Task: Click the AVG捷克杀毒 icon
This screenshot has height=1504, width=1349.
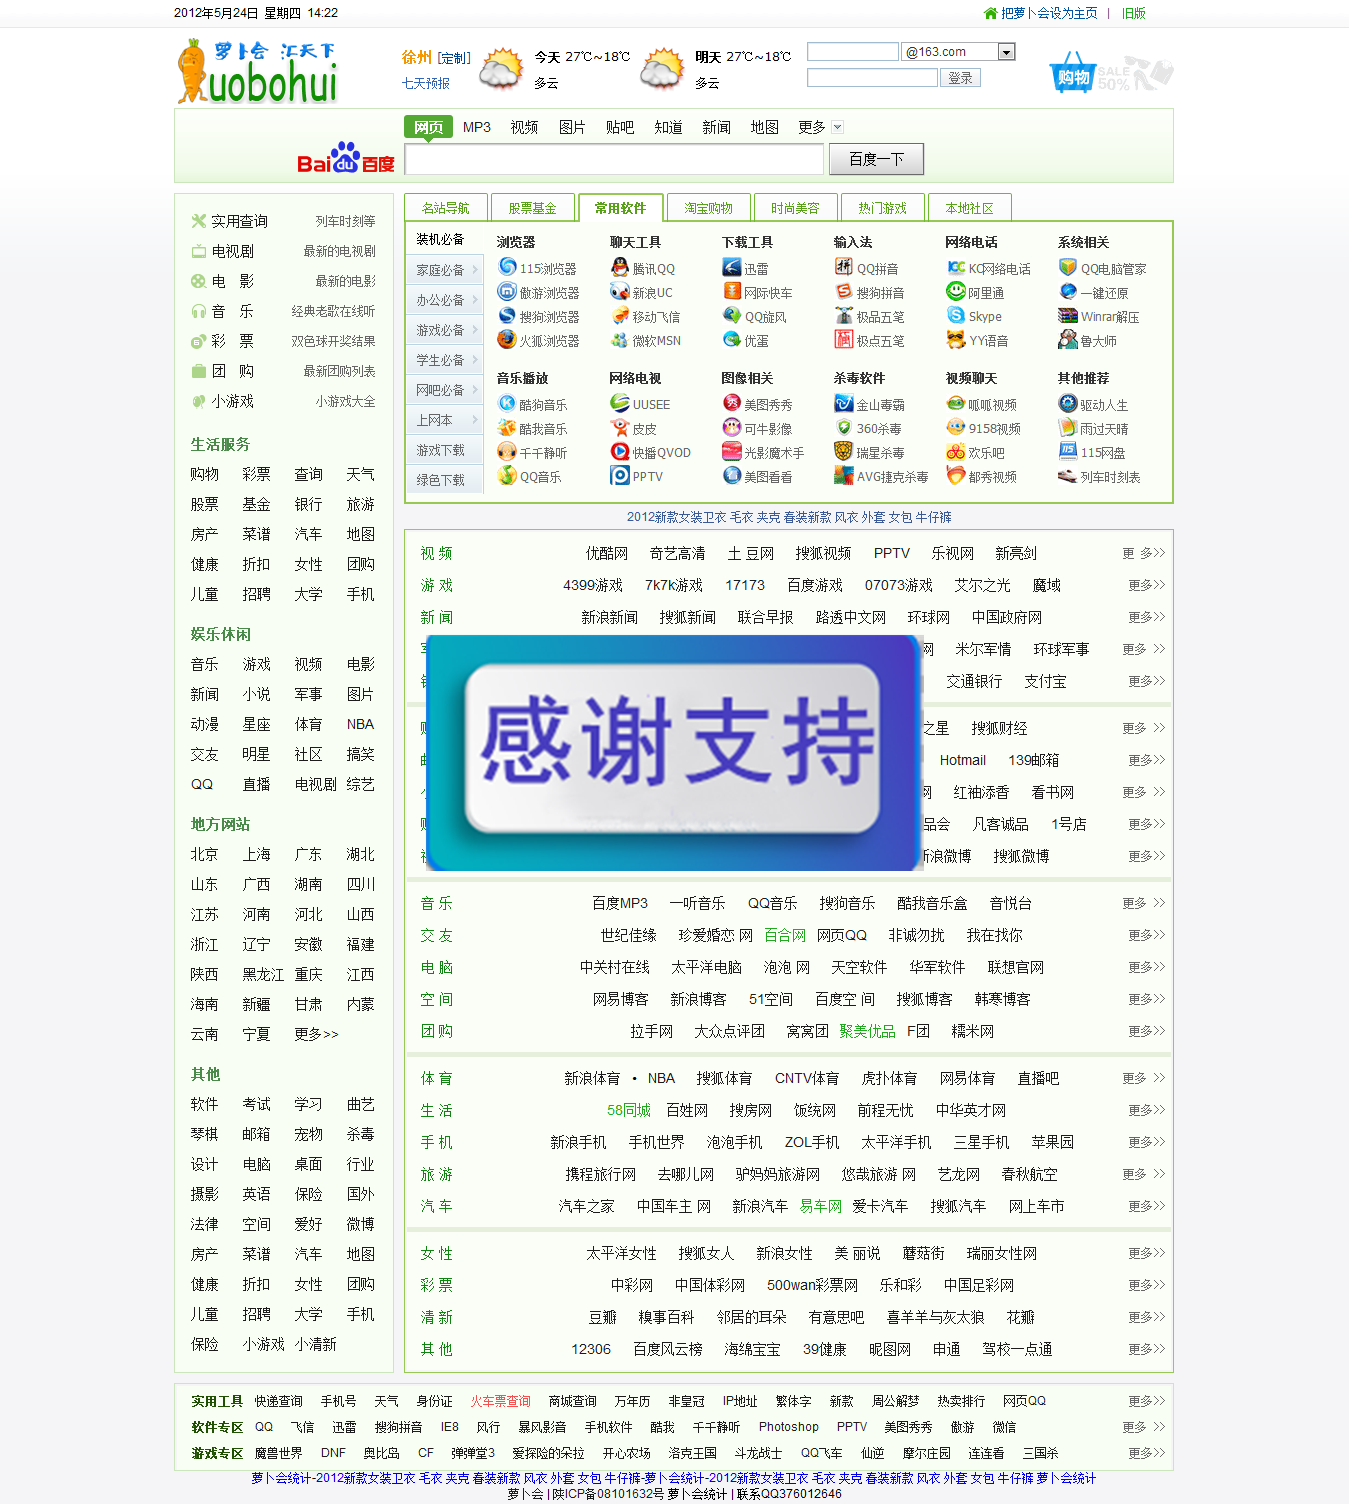Action: point(844,475)
